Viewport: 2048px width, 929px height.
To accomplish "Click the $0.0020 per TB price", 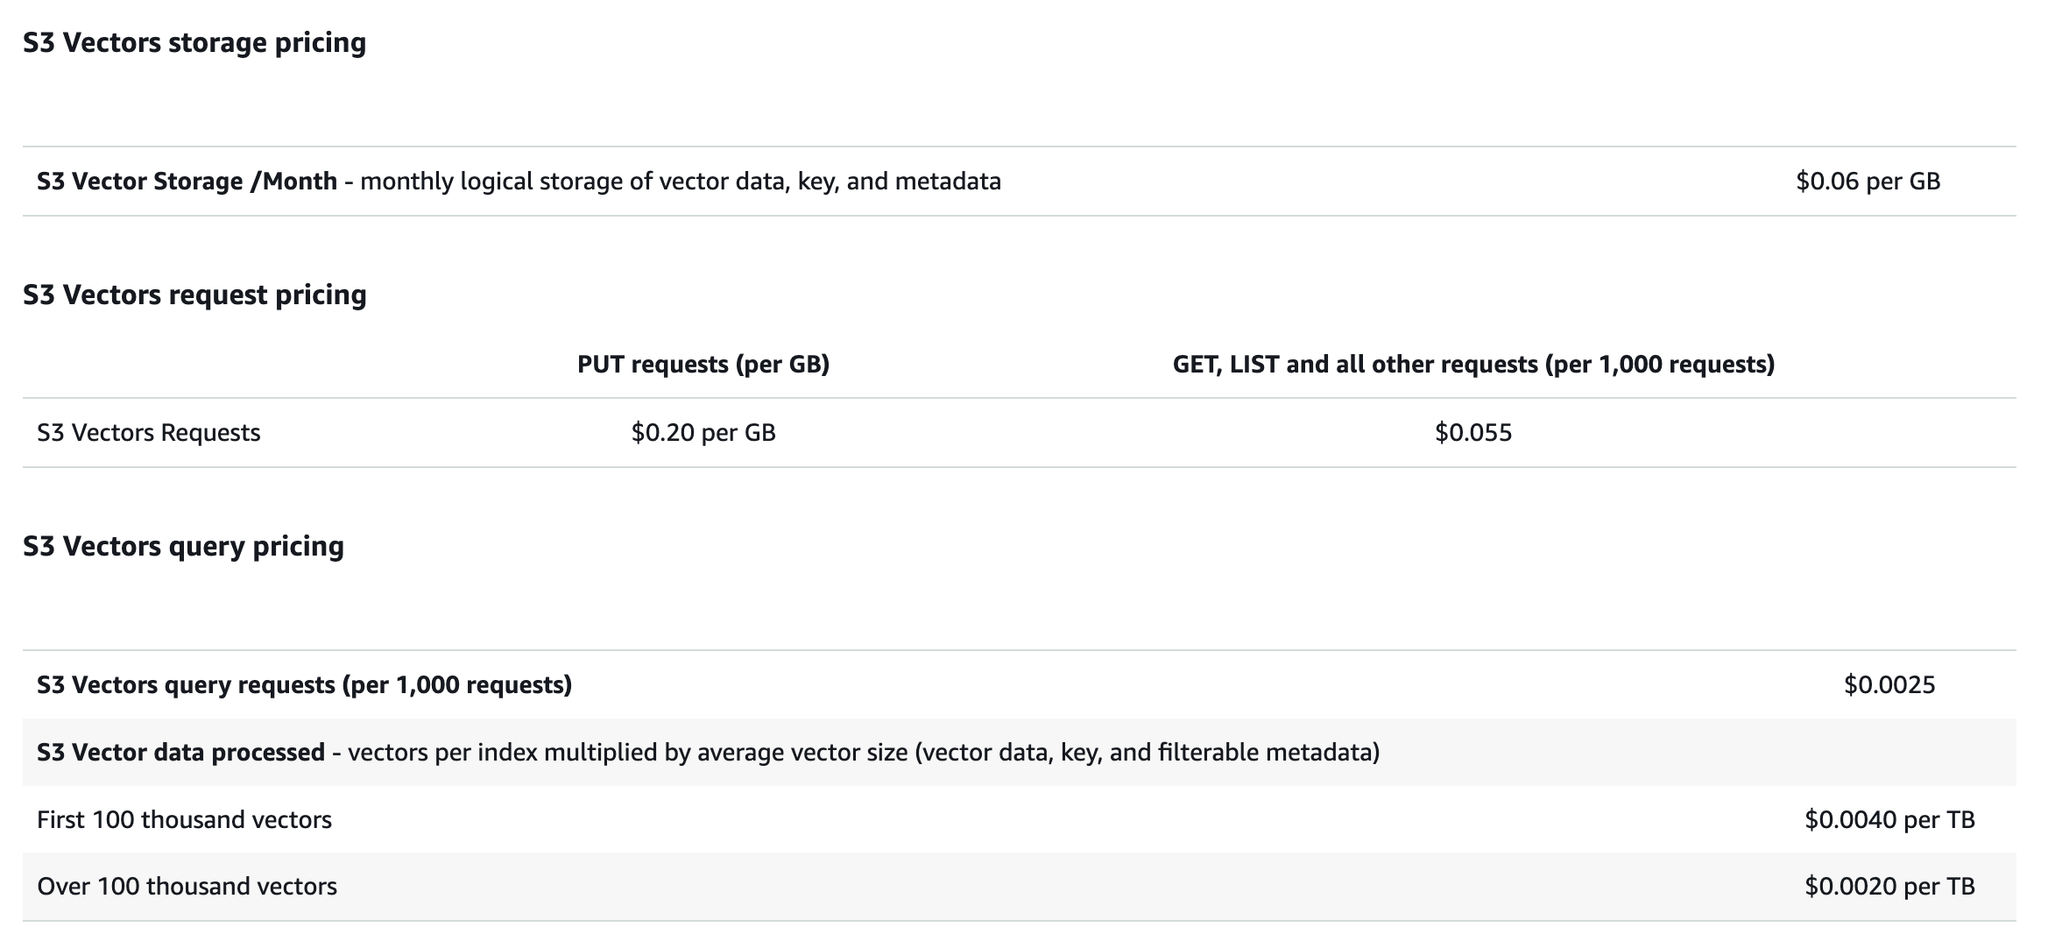I will coord(1889,886).
